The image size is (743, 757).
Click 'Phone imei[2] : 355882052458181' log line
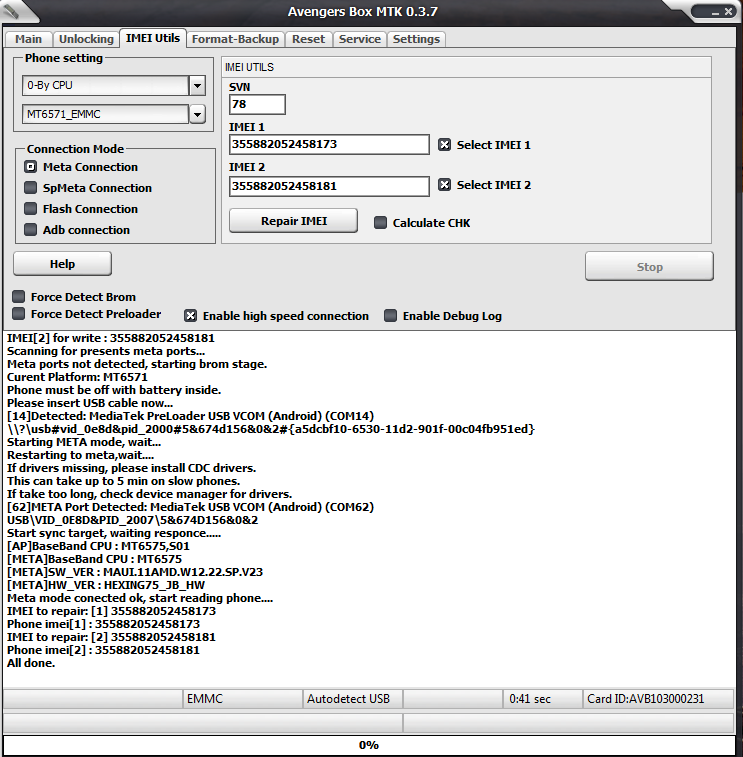[x=103, y=650]
